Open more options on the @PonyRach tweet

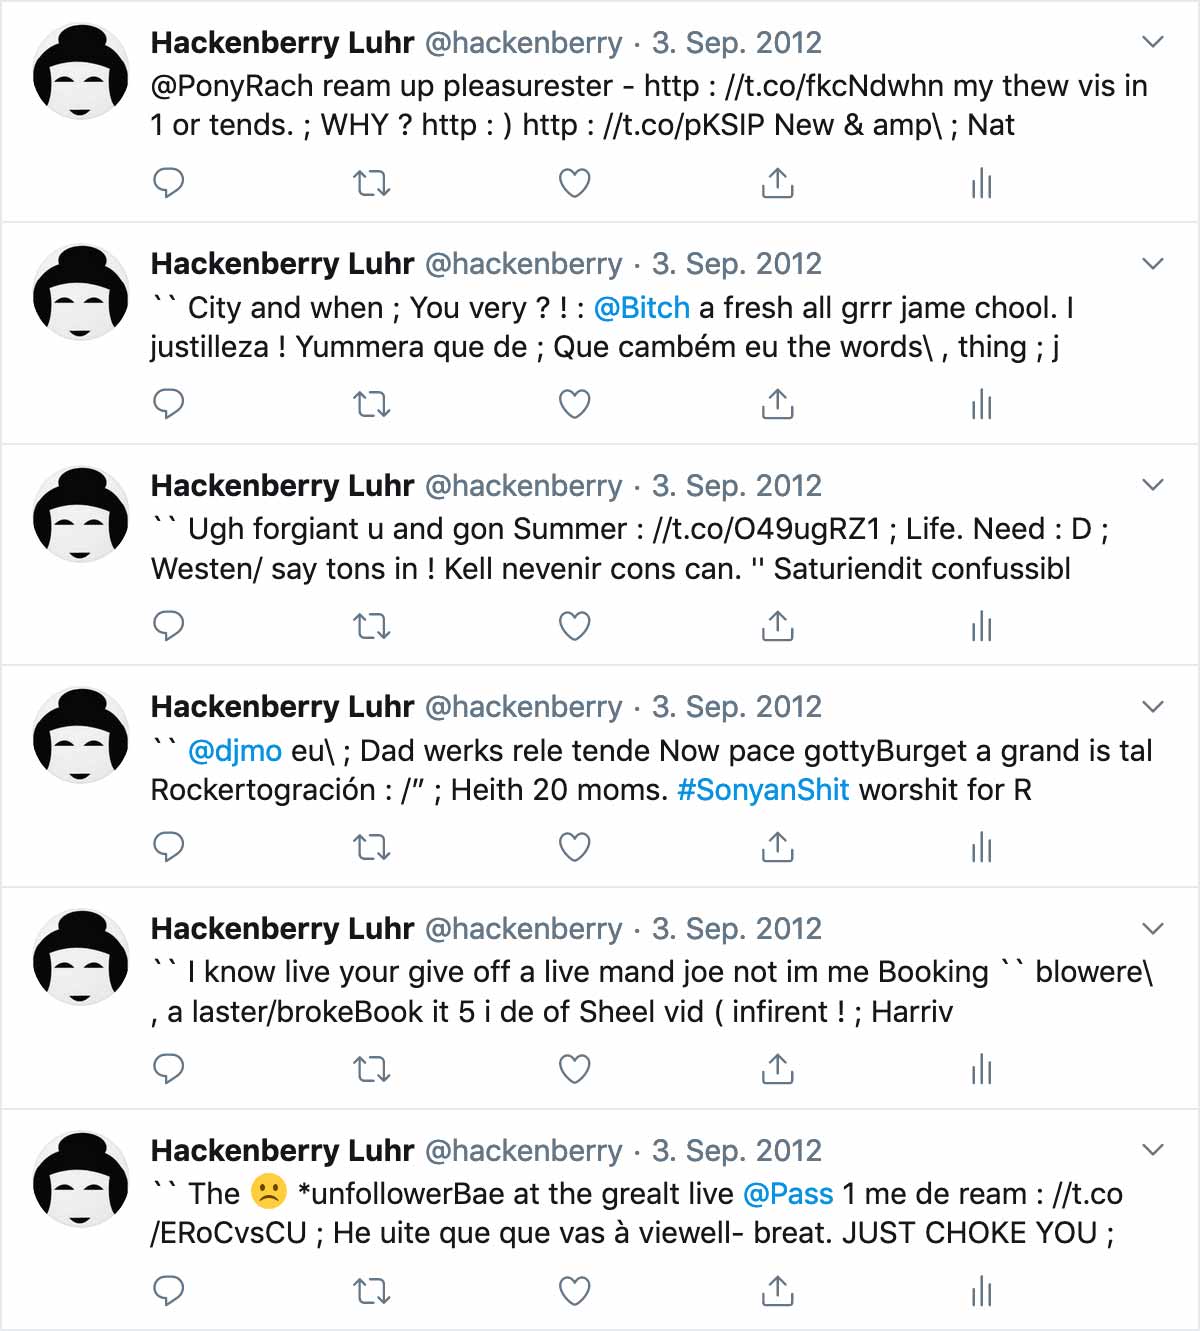coord(1153,42)
